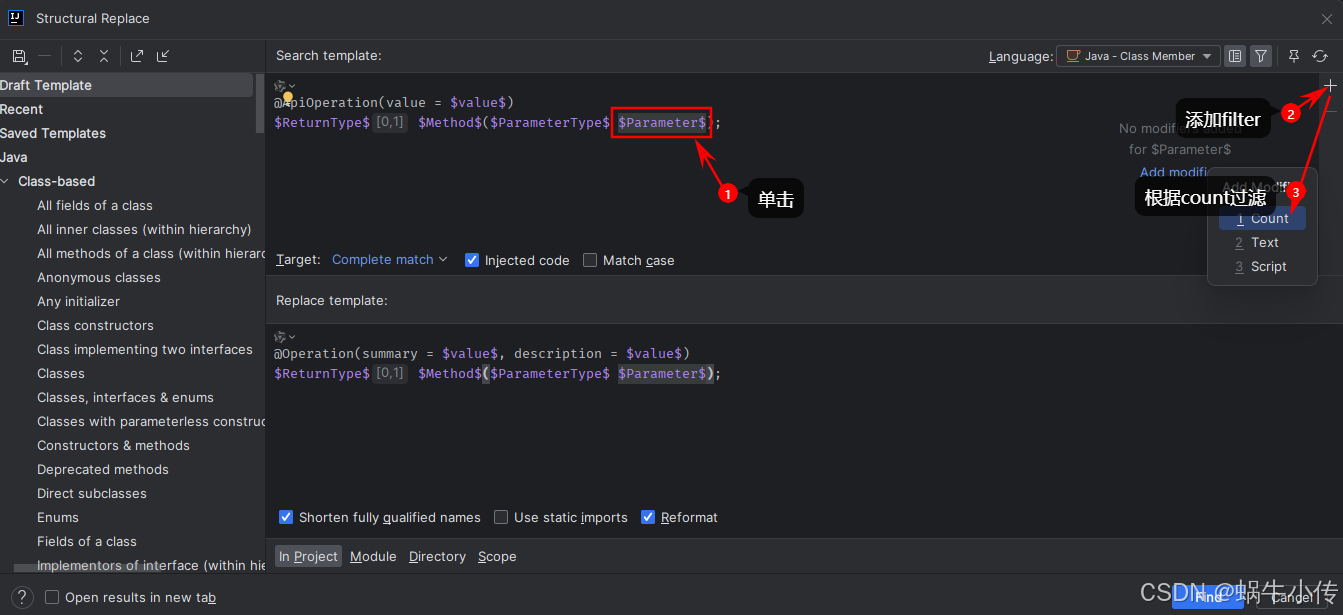Viewport: 1343px width, 615px height.
Task: Select Fields of a class template
Action: [87, 541]
